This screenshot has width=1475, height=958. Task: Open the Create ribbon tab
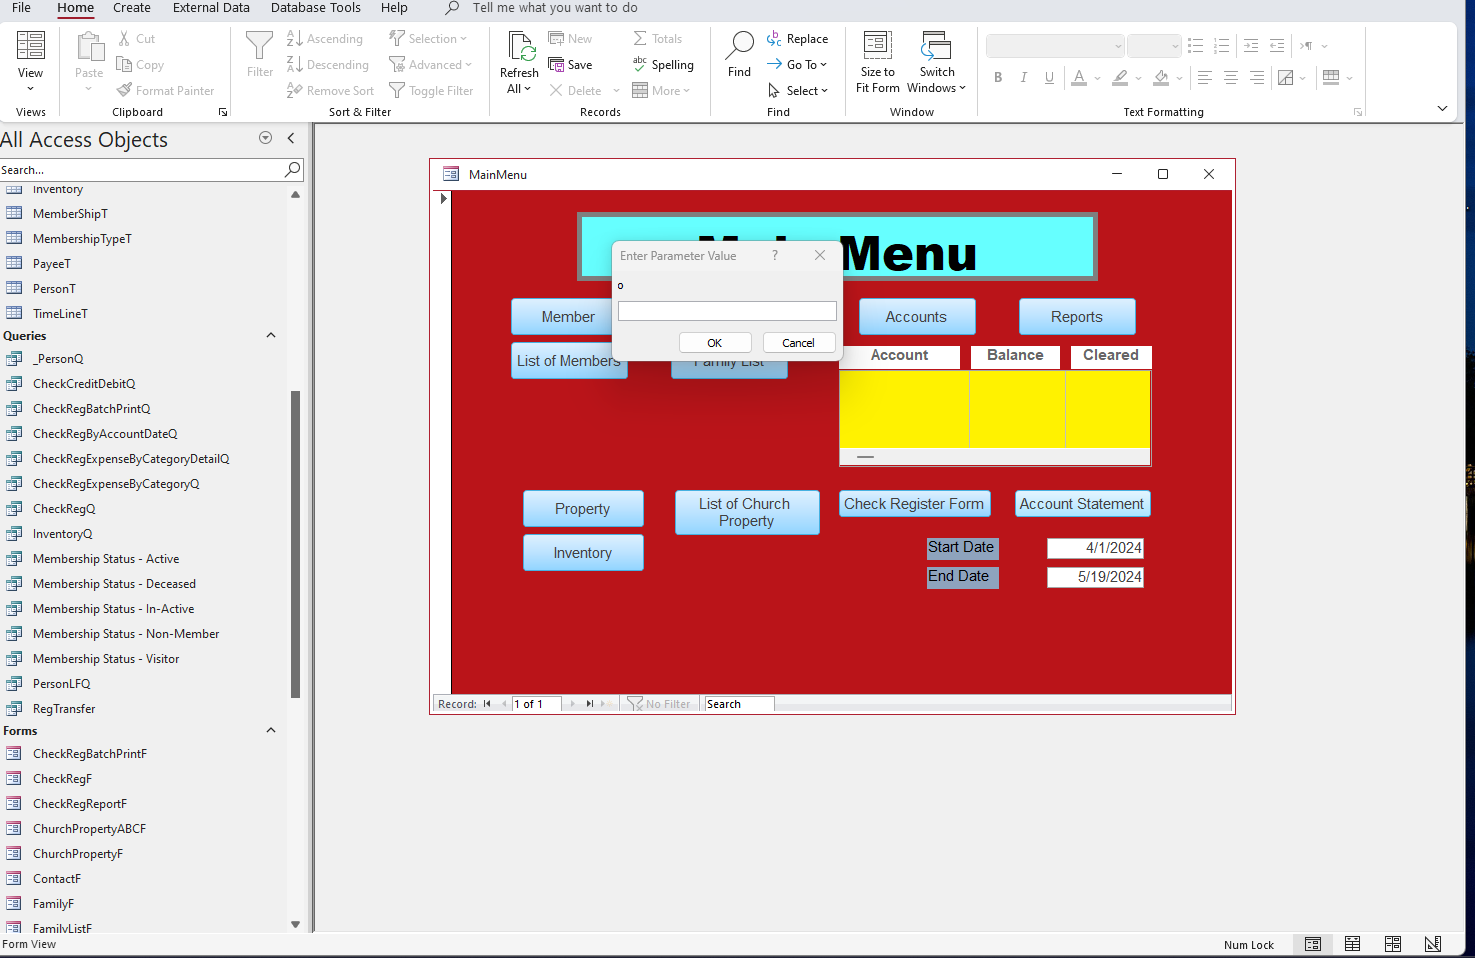[x=131, y=8]
